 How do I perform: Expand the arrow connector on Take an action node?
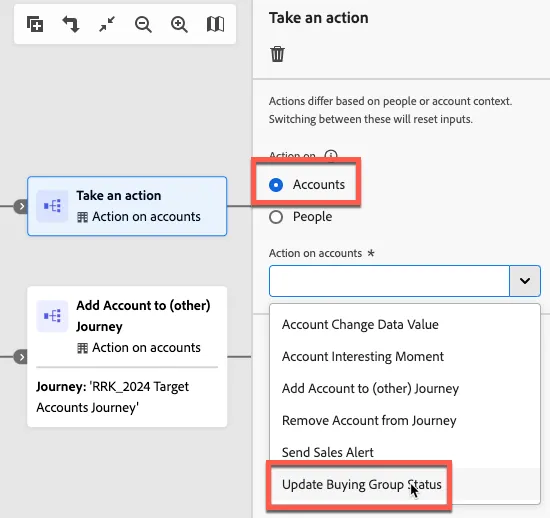[21, 206]
